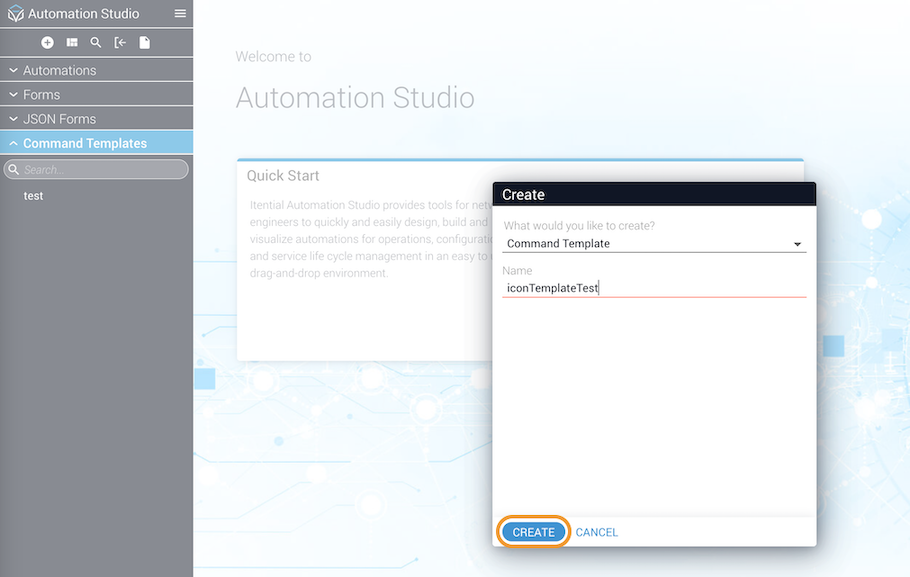Screen dimensions: 910x577
Task: Open the 'What would you like to create?' dropdown
Action: pyautogui.click(x=654, y=244)
